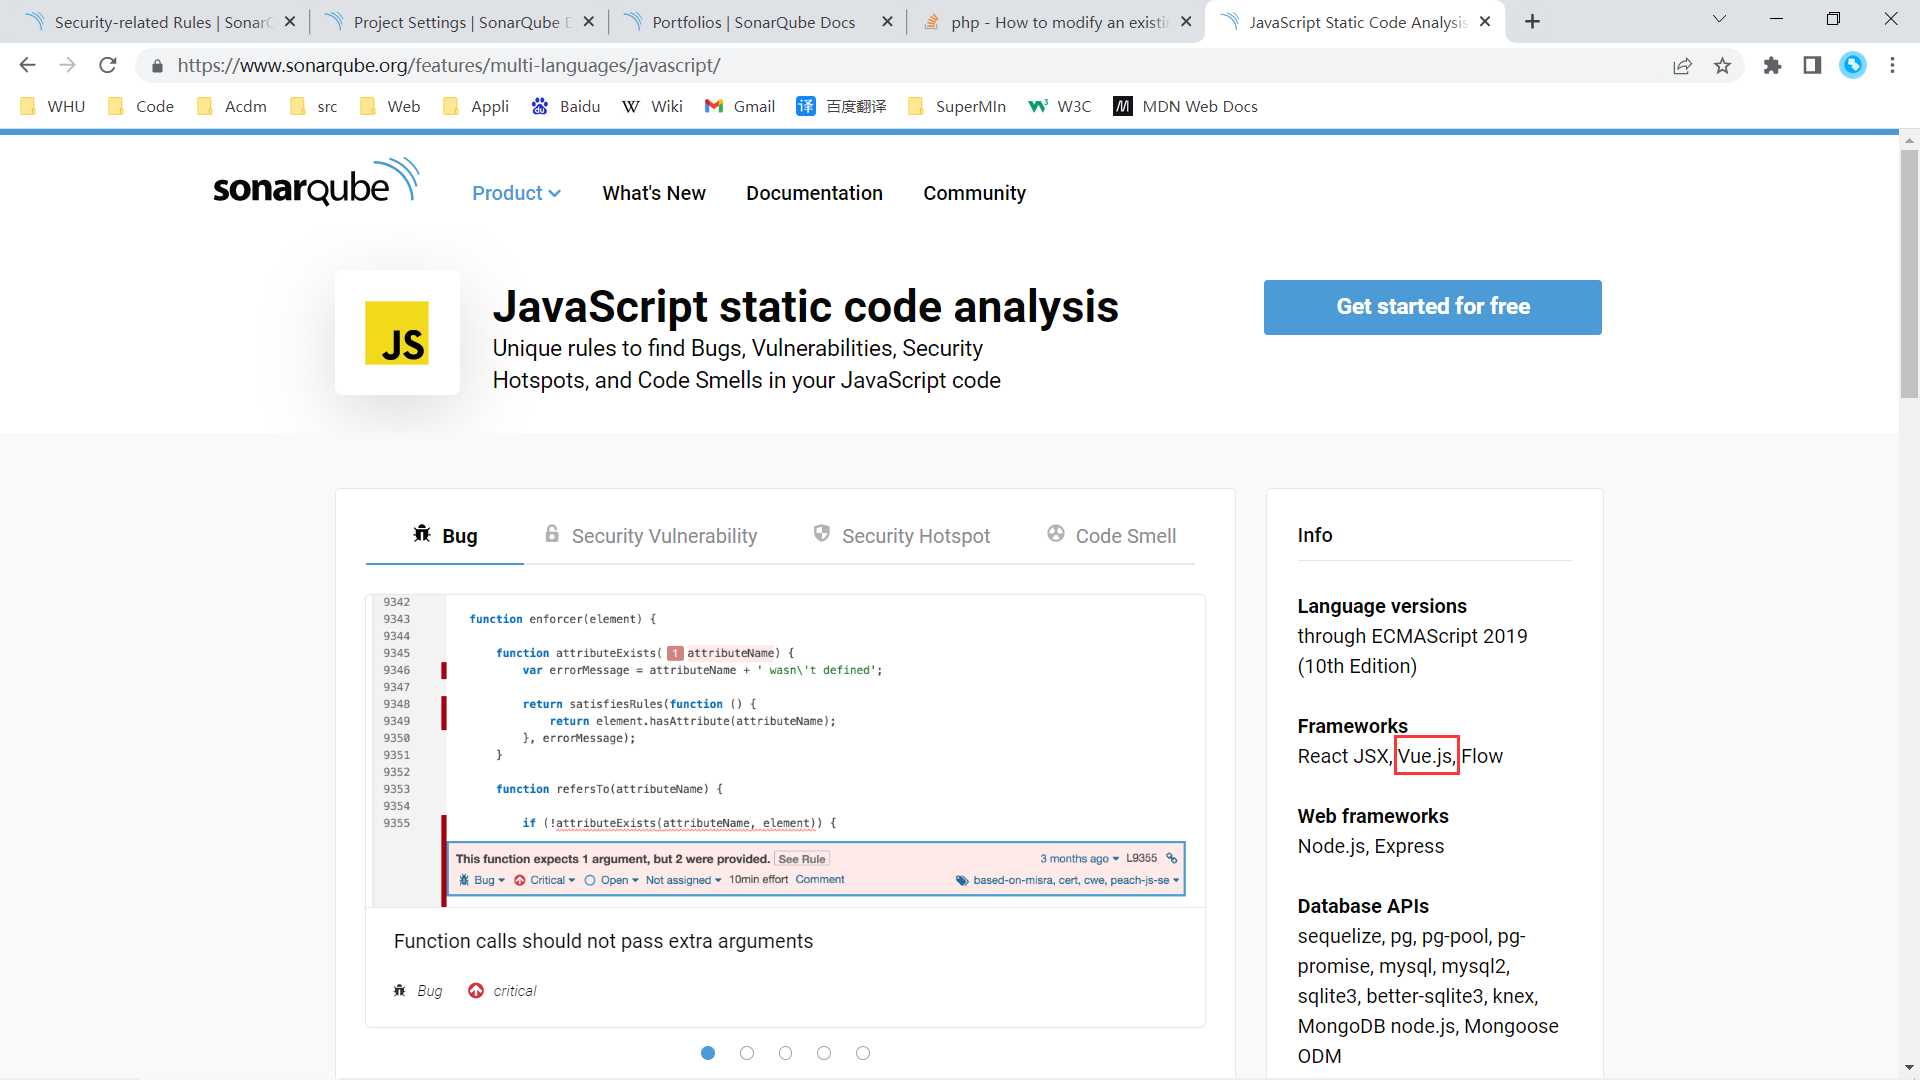Viewport: 1920px width, 1080px height.
Task: Open the SuperMIn bookmark folder
Action: tap(957, 106)
